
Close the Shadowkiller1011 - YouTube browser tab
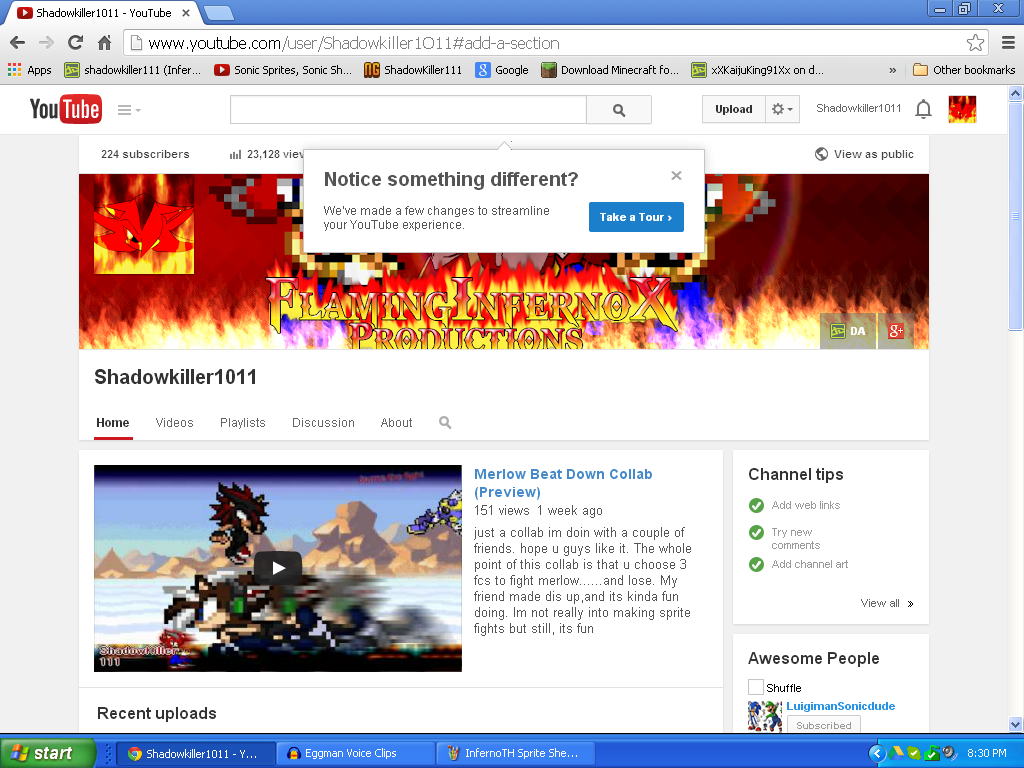(185, 12)
